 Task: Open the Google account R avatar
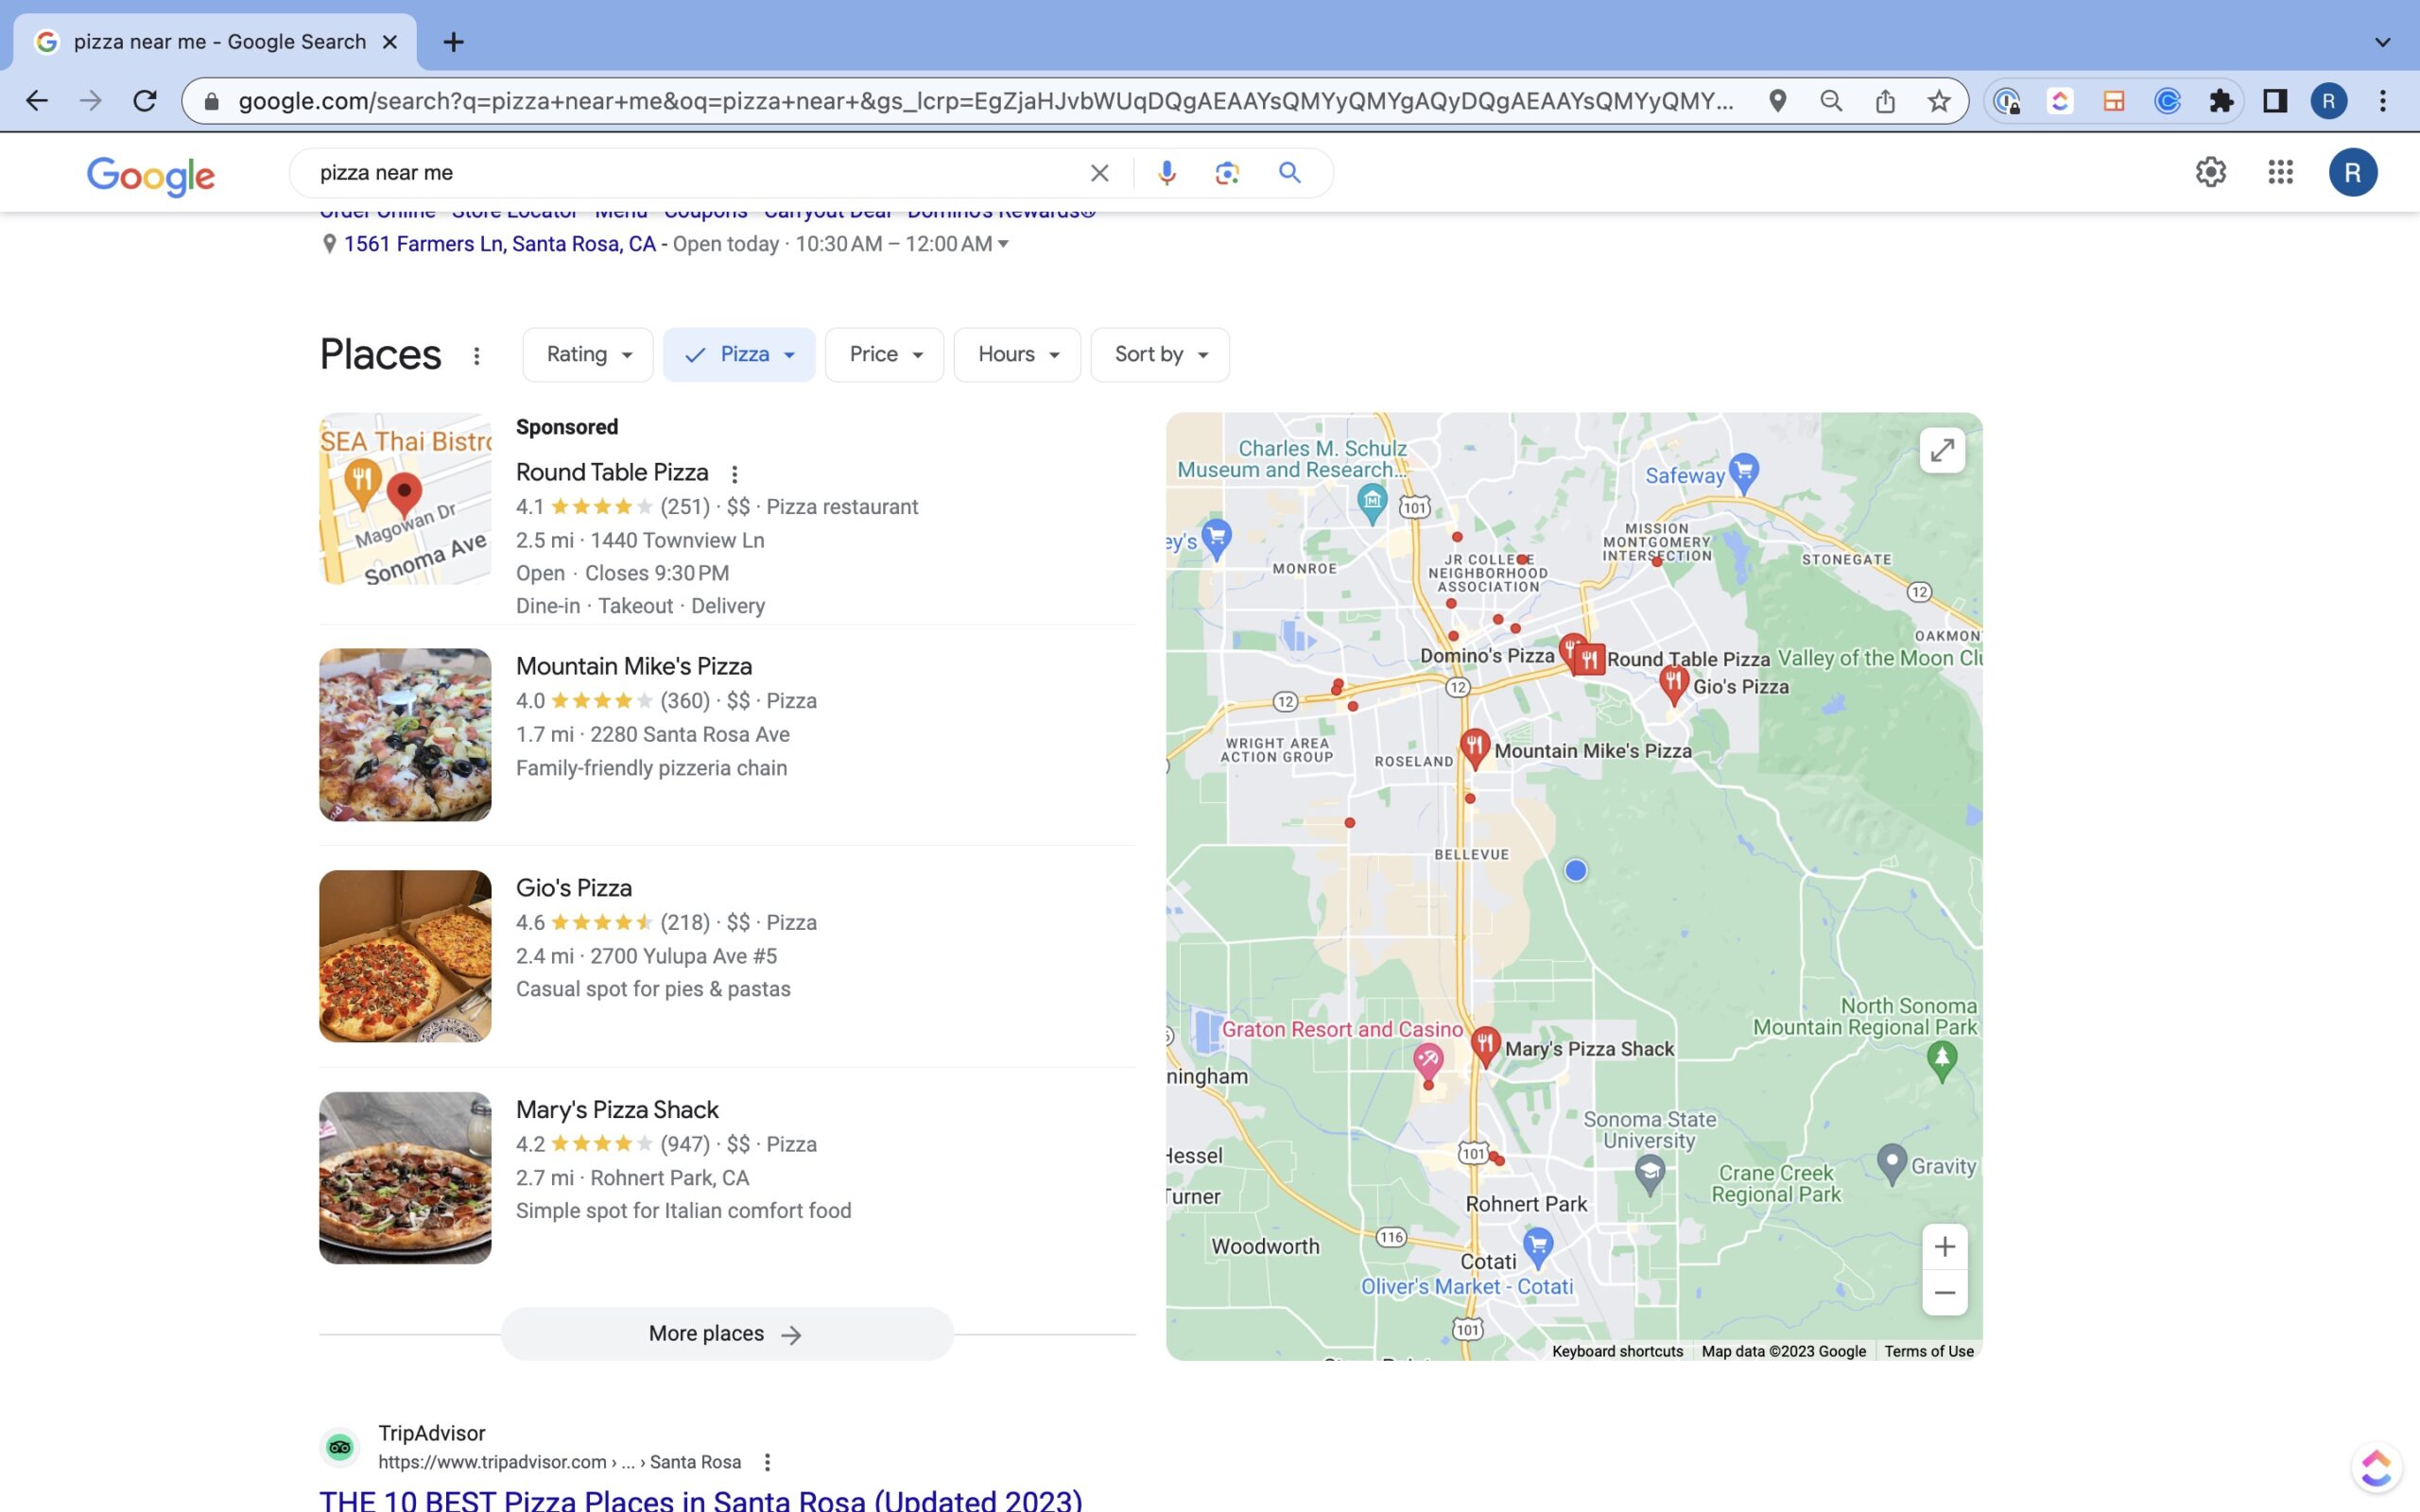[2352, 172]
